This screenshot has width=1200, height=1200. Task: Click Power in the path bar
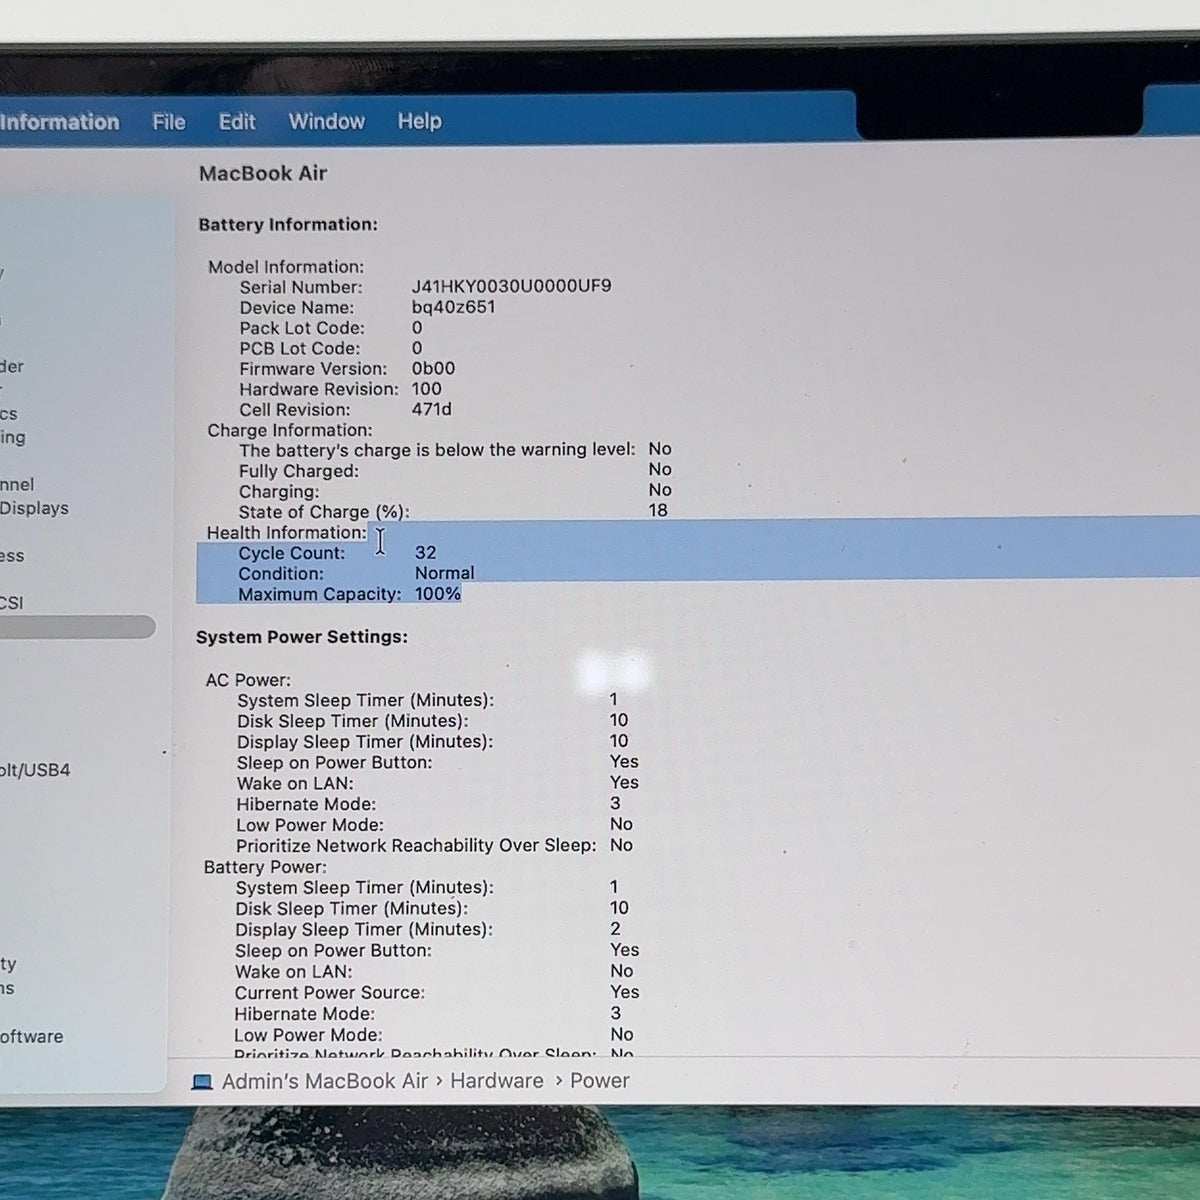(600, 1081)
